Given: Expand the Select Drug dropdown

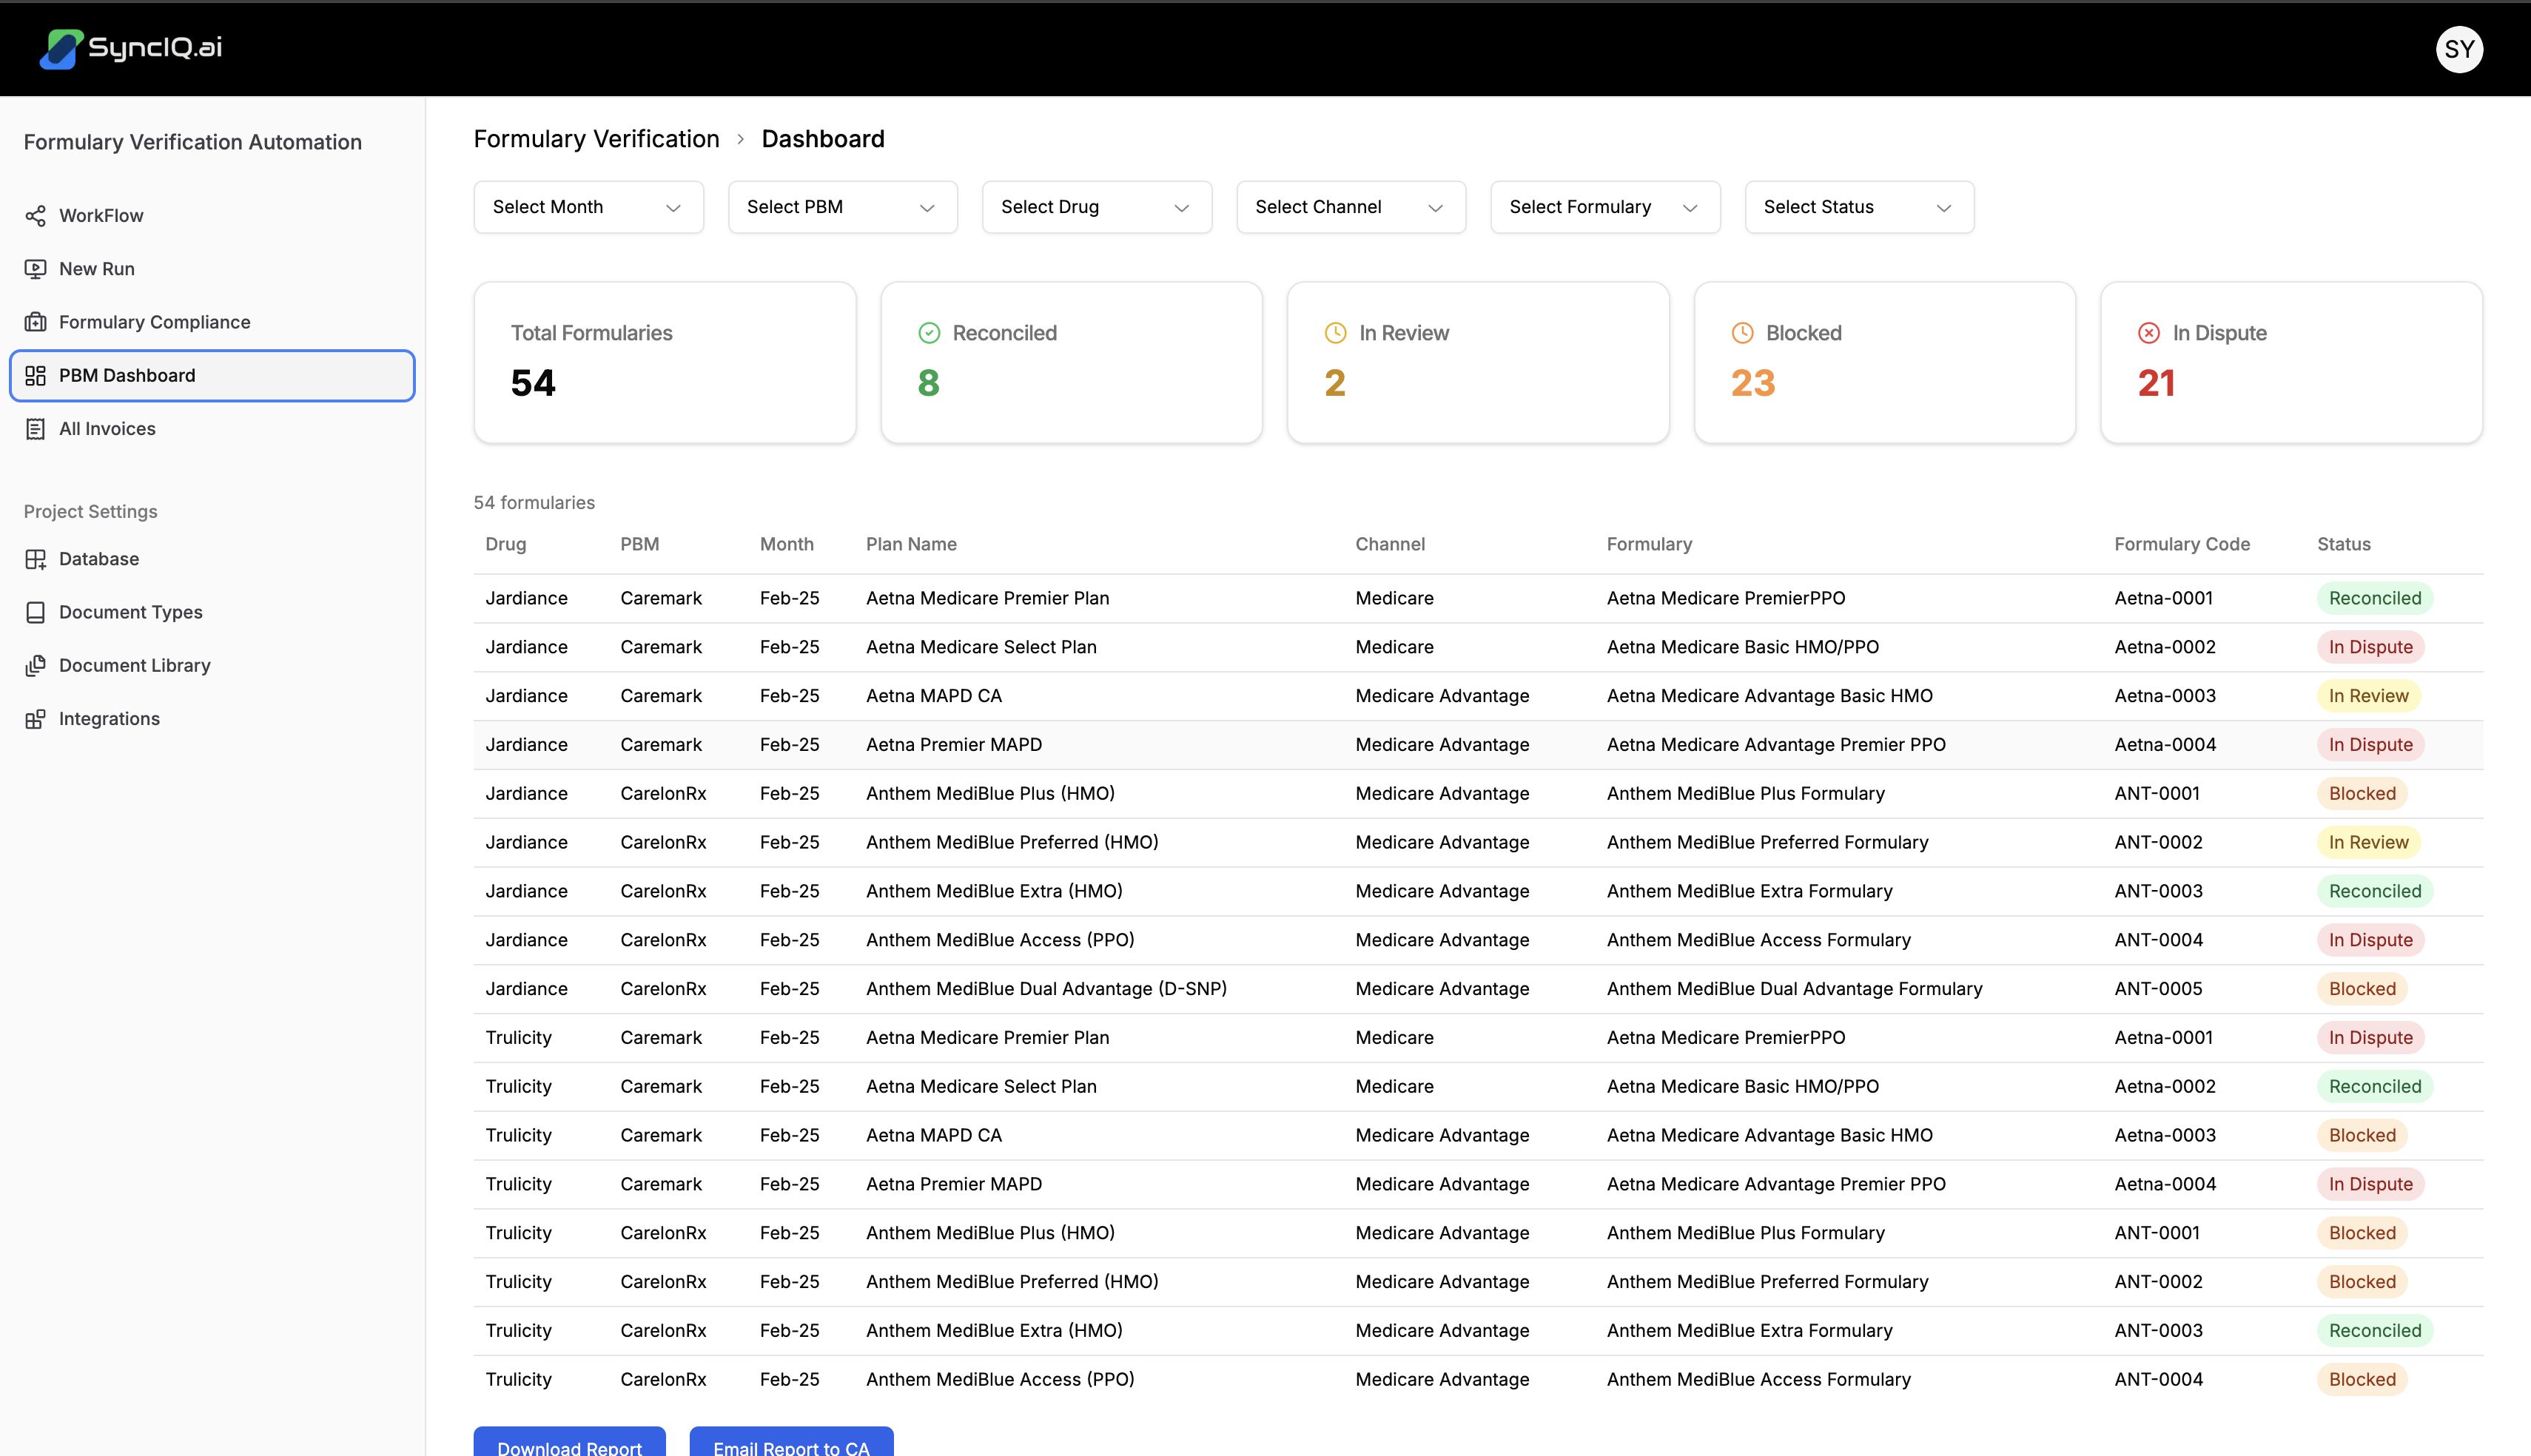Looking at the screenshot, I should (x=1096, y=207).
